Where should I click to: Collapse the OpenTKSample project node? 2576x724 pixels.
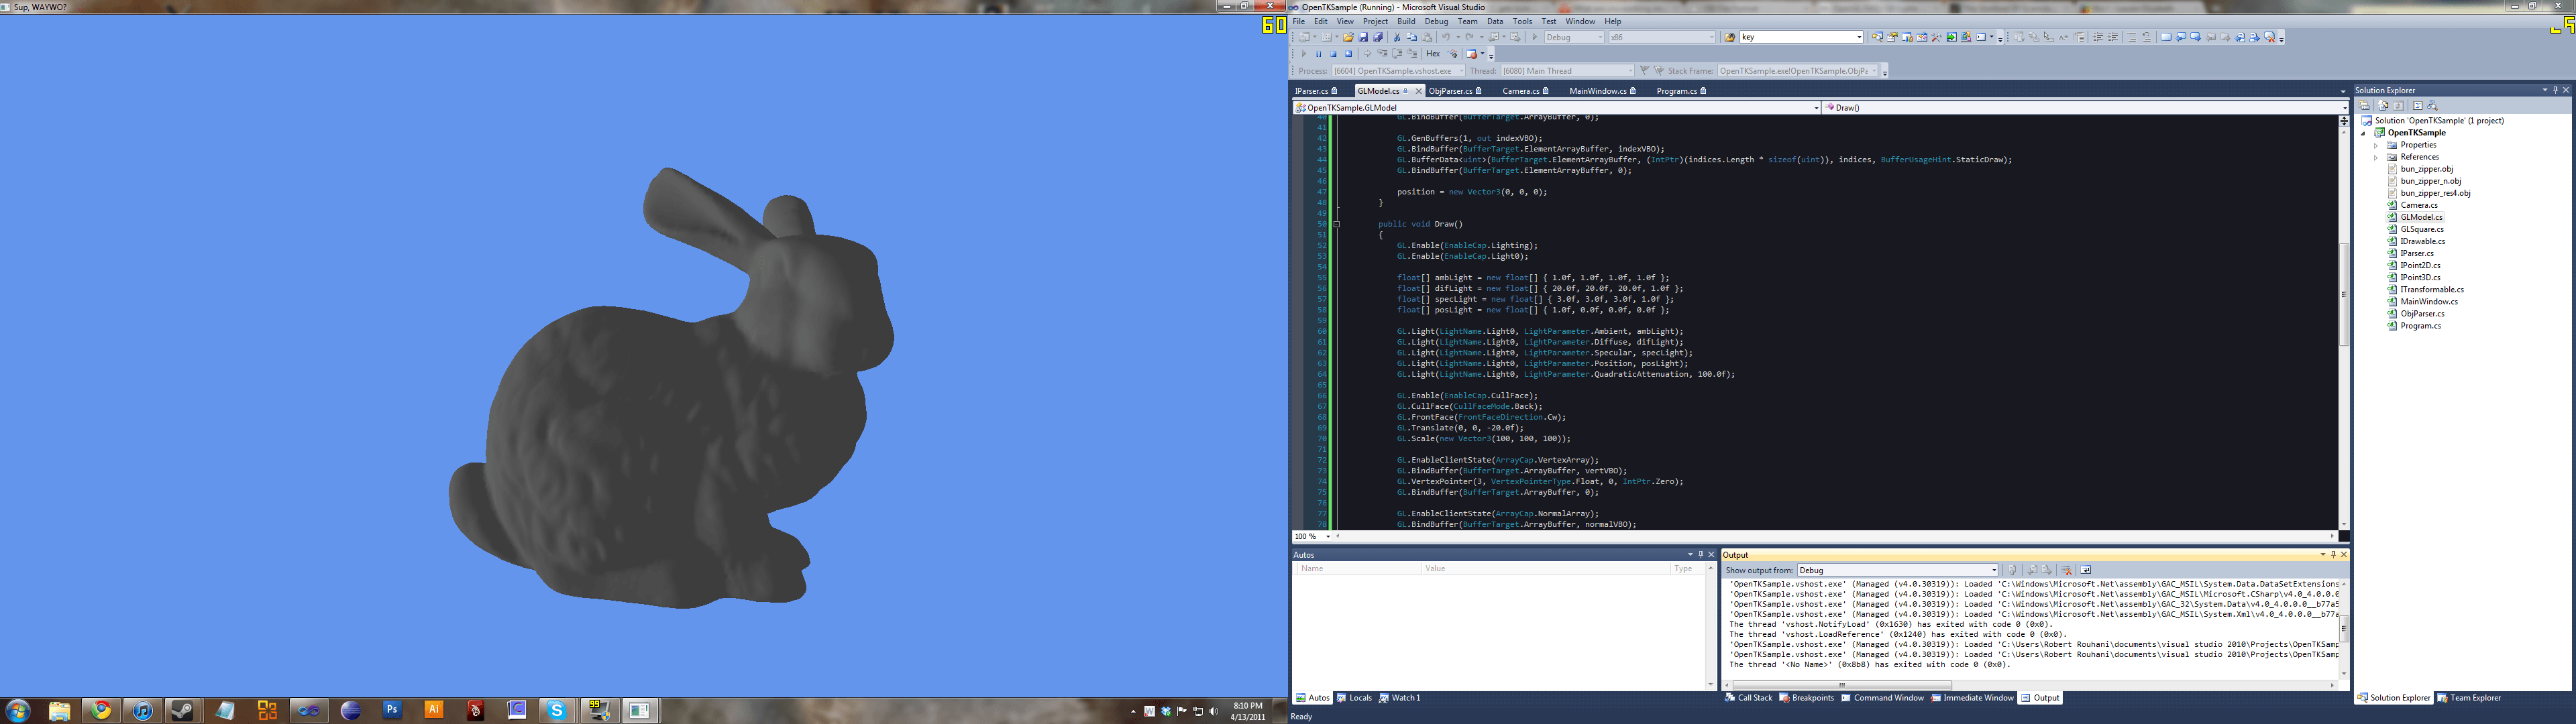(2364, 133)
